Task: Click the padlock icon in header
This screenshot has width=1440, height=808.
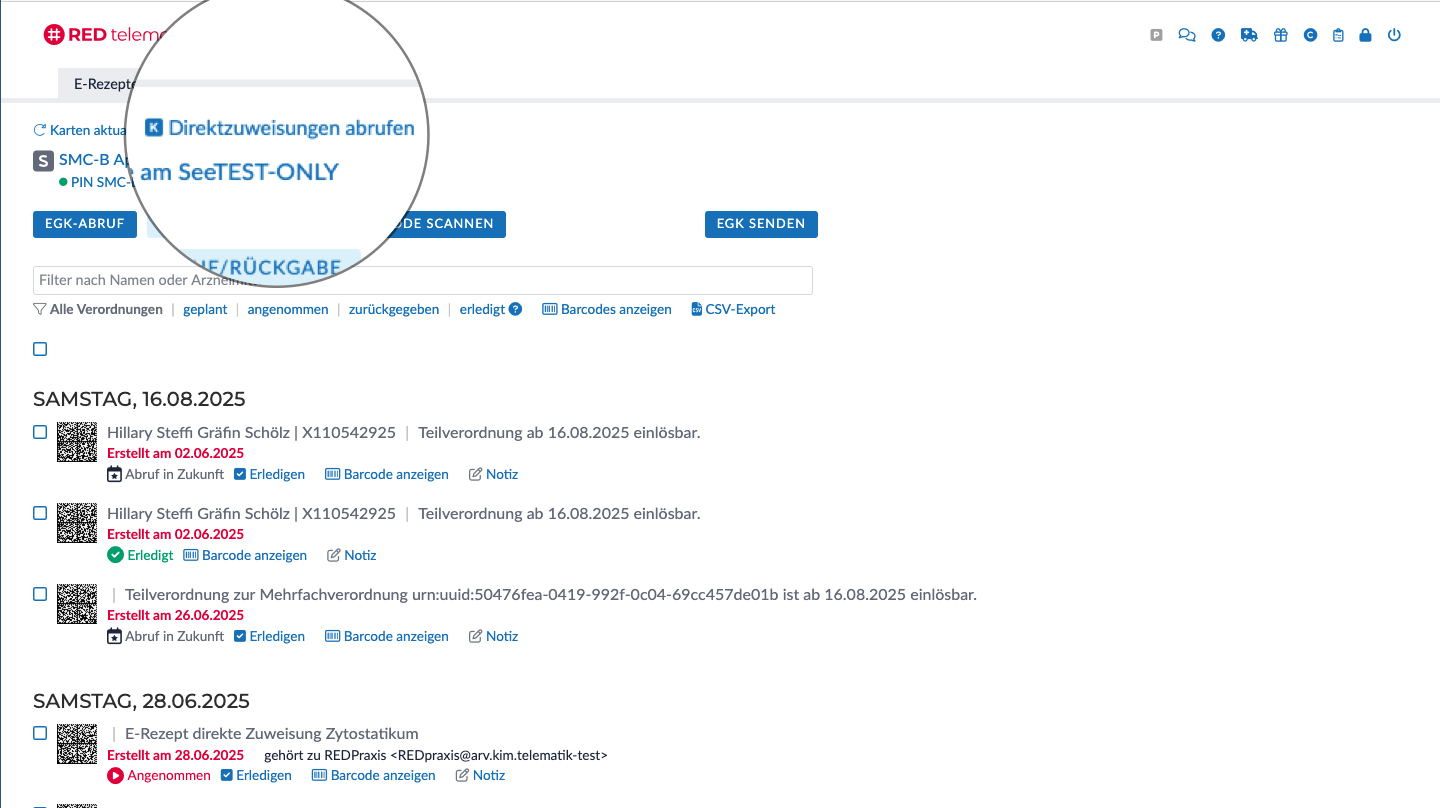Action: coord(1365,35)
